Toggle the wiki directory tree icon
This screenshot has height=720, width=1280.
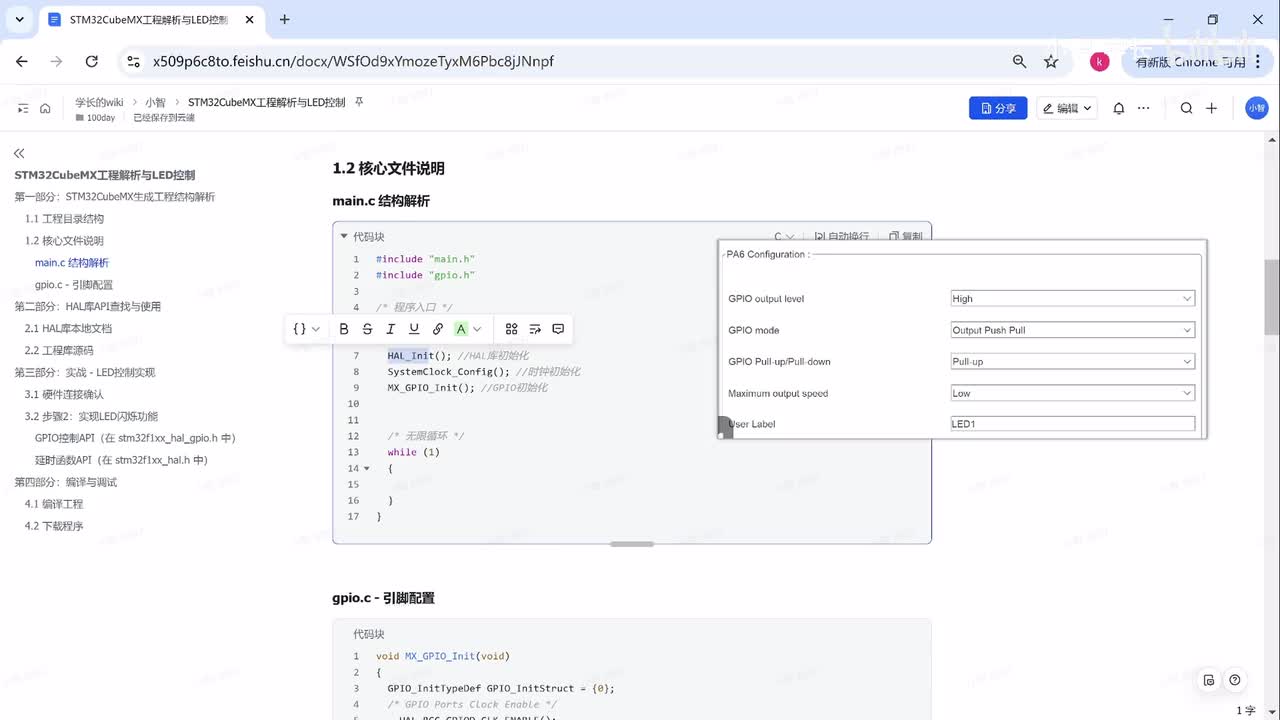click(24, 108)
